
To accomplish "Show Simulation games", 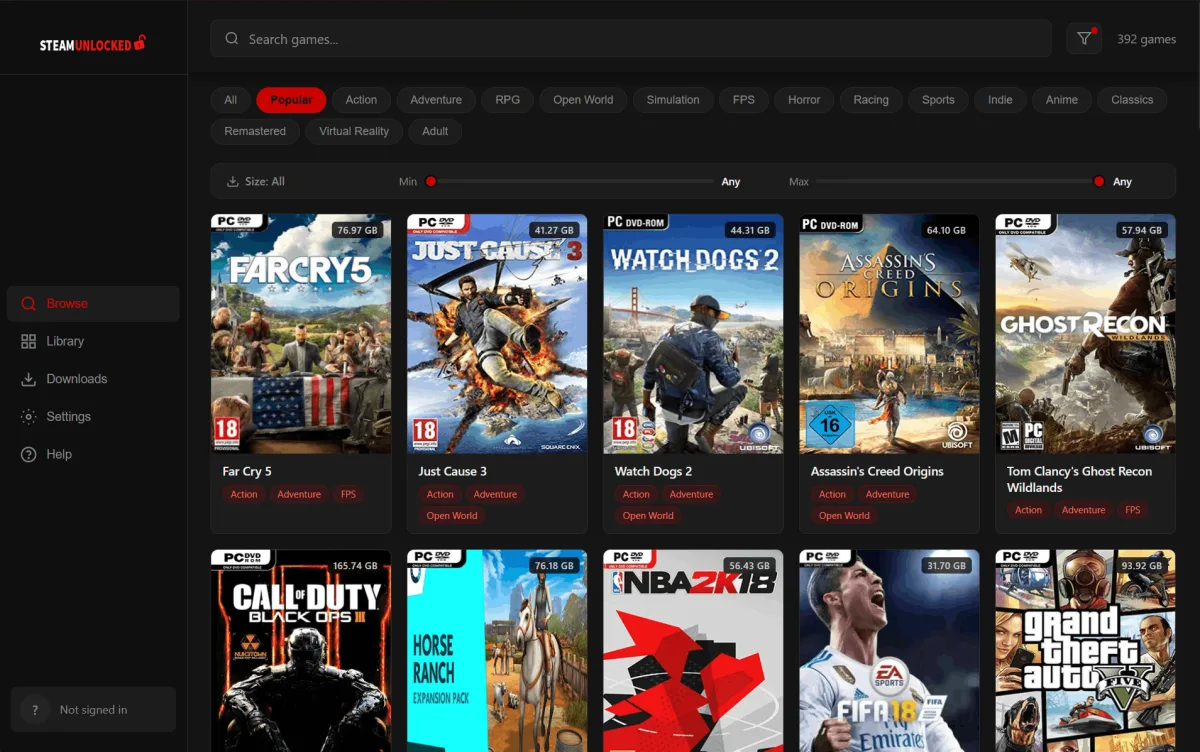I will pos(673,100).
